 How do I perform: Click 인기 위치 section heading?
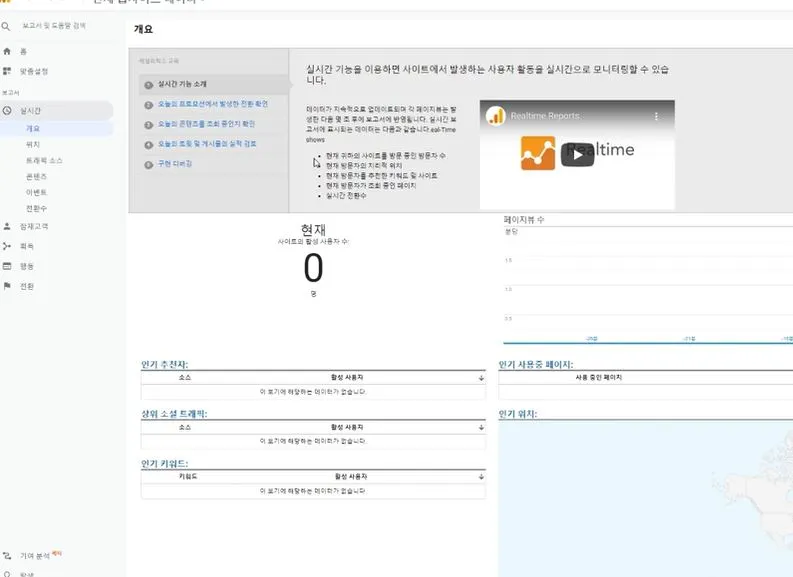pyautogui.click(x=517, y=414)
